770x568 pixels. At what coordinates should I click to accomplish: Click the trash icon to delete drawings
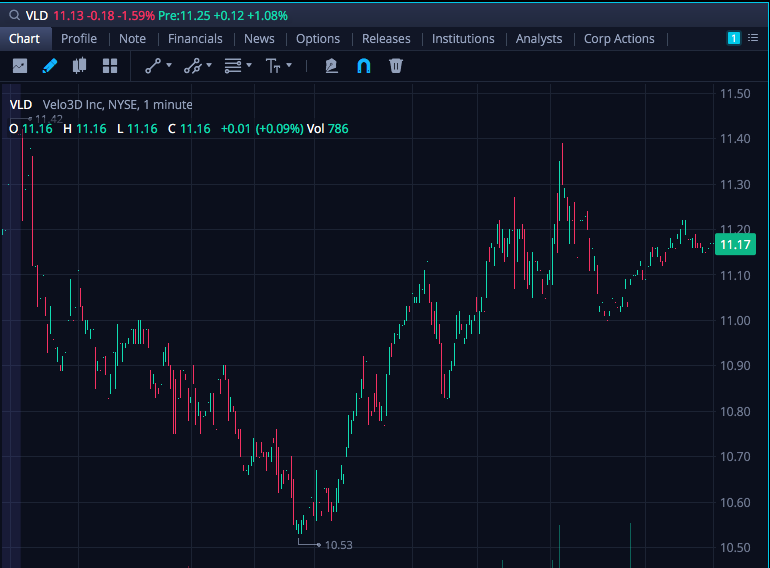396,66
